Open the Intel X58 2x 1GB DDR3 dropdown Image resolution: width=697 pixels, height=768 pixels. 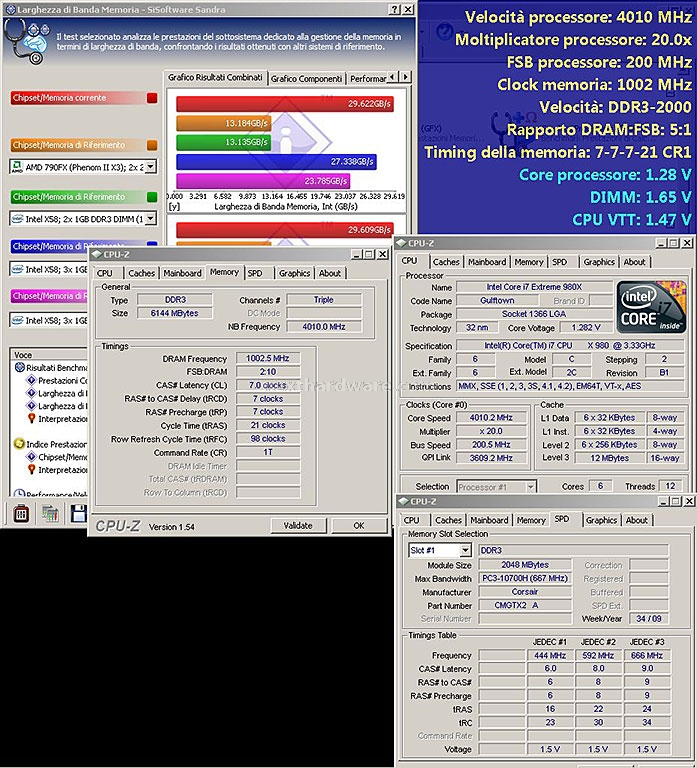(x=151, y=218)
